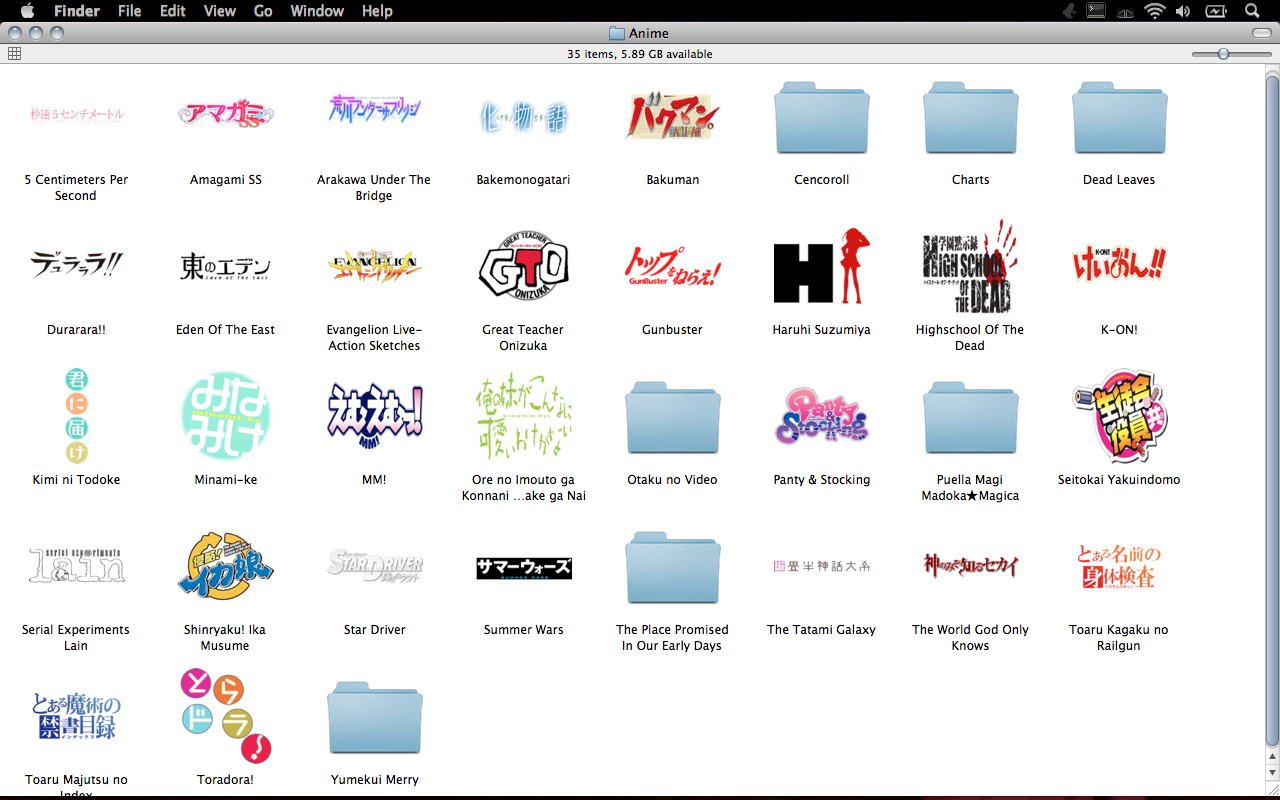
Task: Click the Durarara!! logo icon
Action: [x=76, y=265]
